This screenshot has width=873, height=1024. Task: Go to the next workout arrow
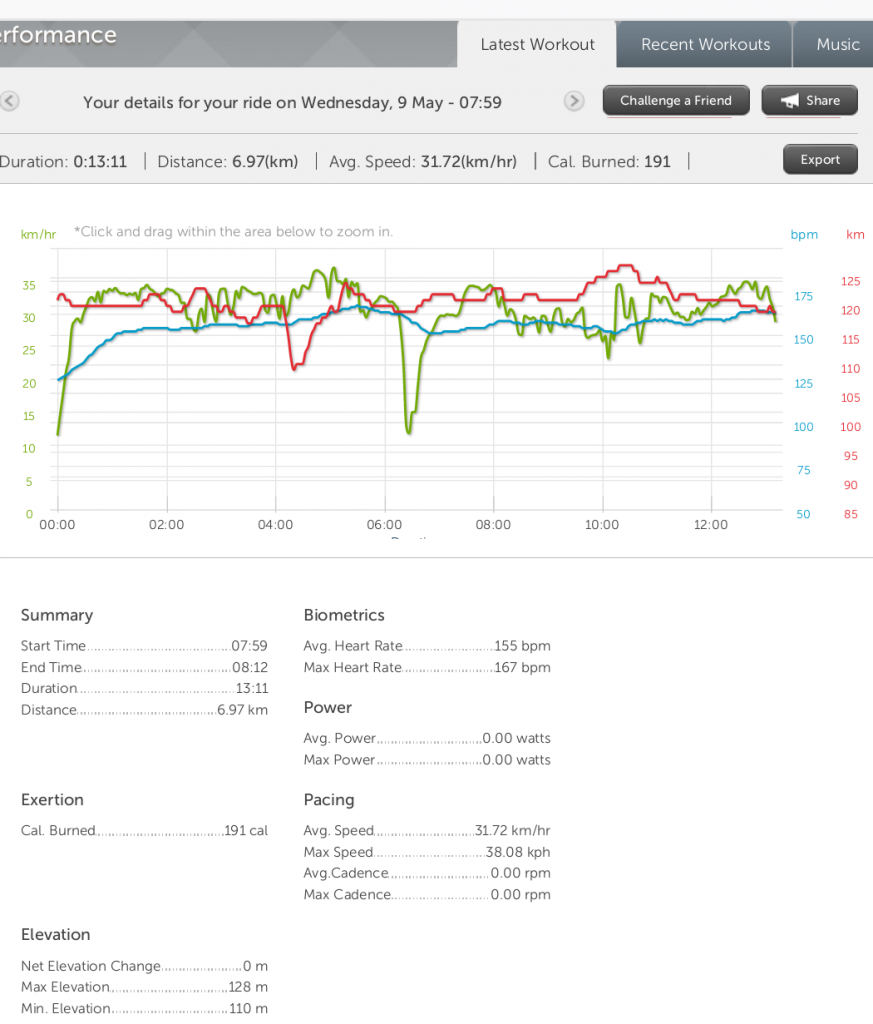coord(574,101)
